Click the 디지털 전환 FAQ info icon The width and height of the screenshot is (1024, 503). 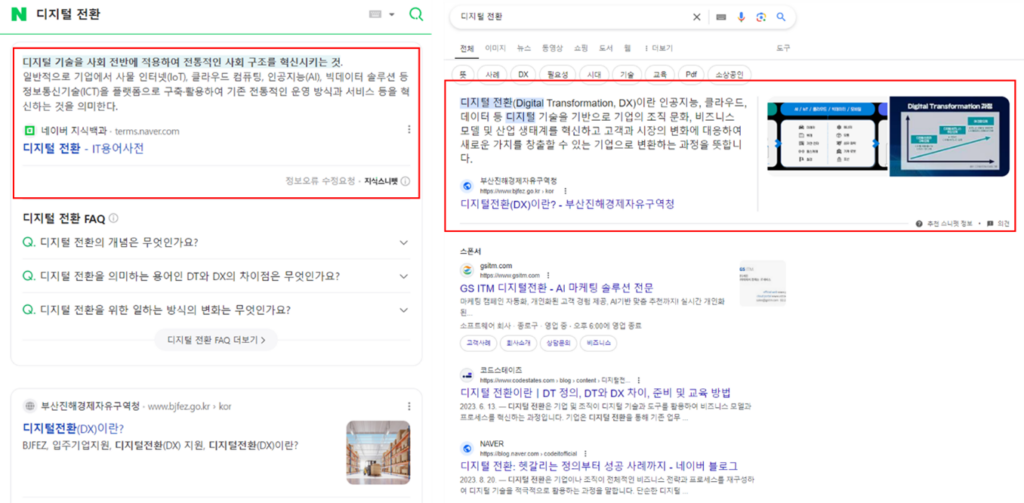pyautogui.click(x=114, y=218)
